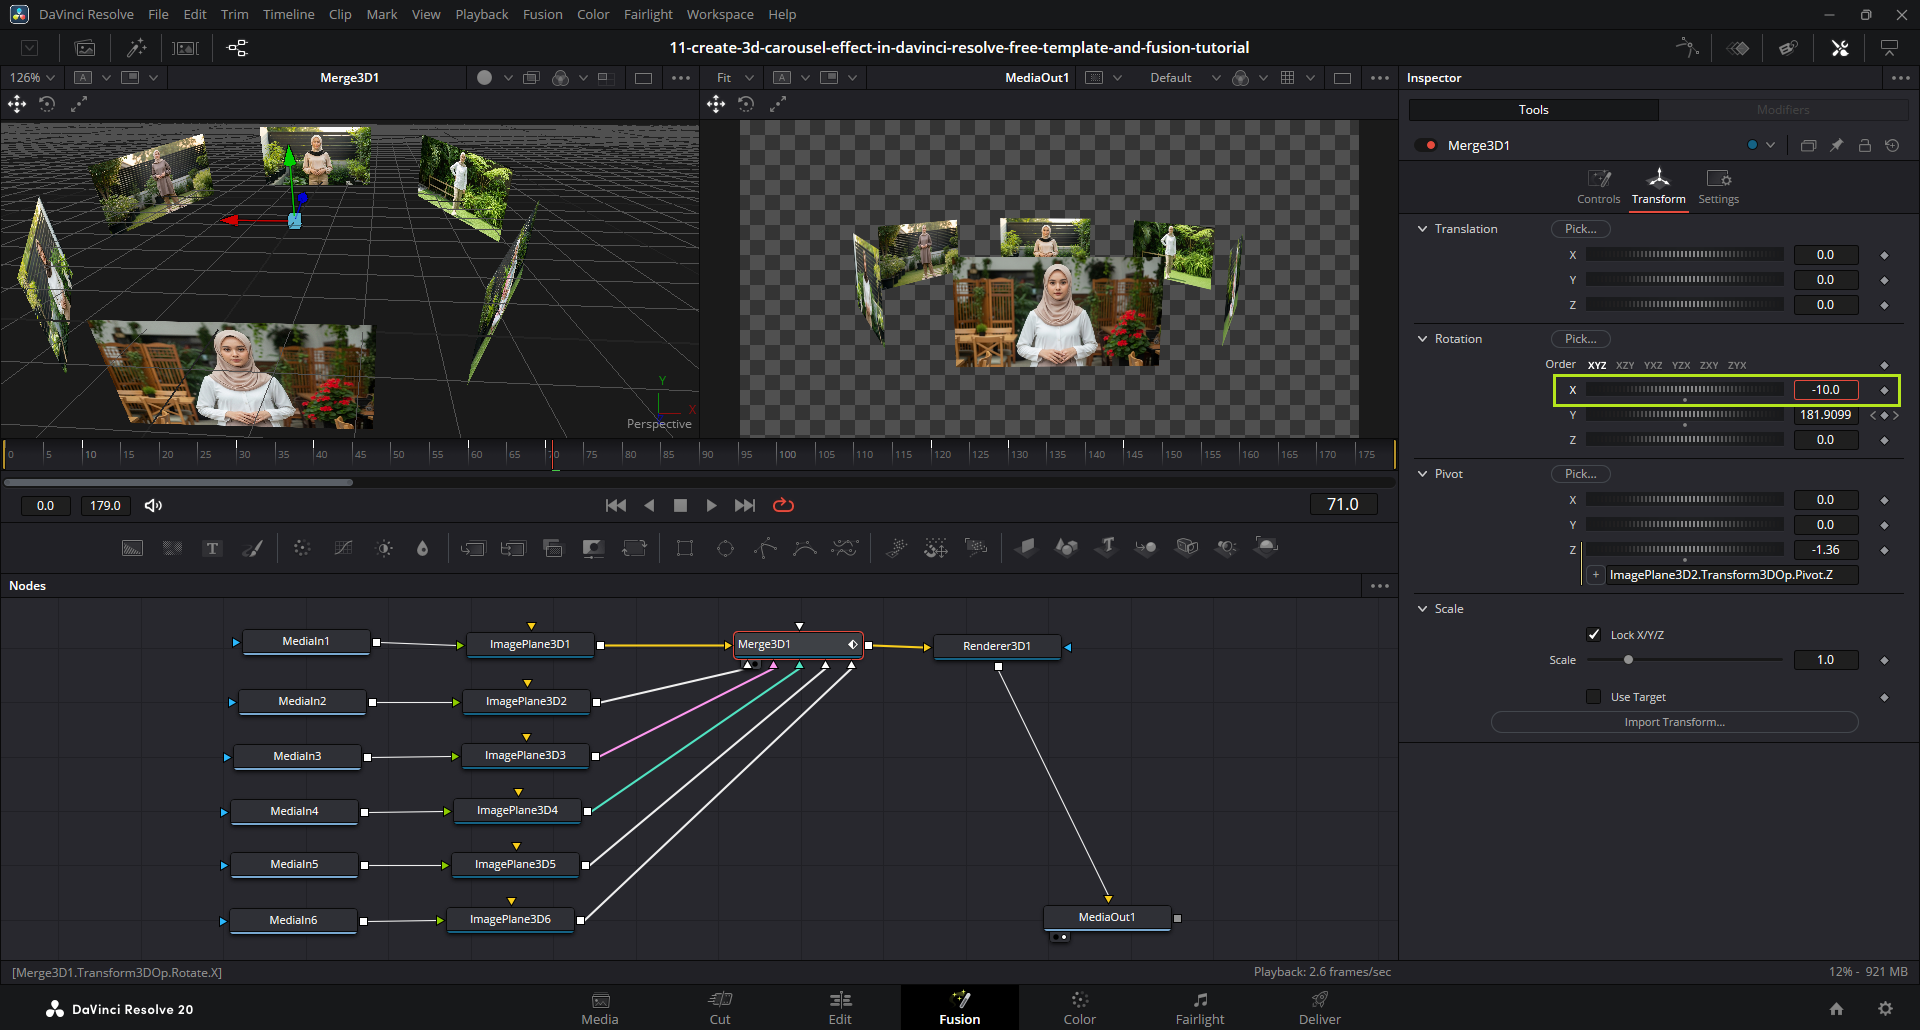This screenshot has width=1920, height=1030.
Task: Collapse the Pivot section
Action: click(1423, 474)
